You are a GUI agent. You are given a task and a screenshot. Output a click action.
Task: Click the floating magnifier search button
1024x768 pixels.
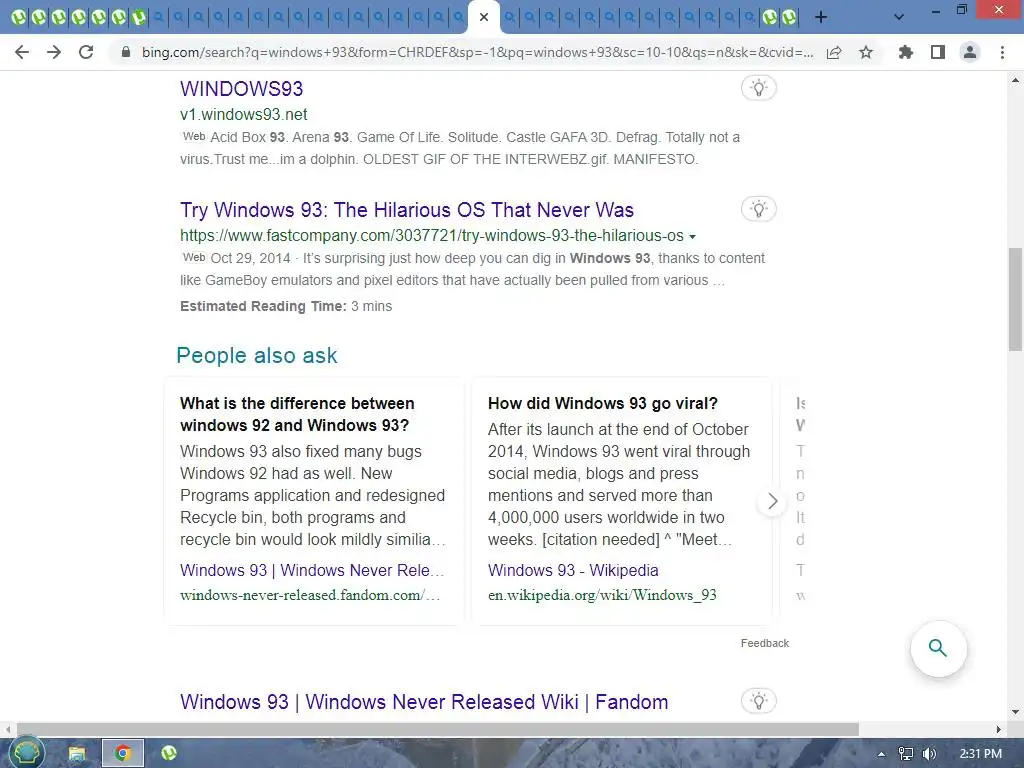pyautogui.click(x=938, y=648)
